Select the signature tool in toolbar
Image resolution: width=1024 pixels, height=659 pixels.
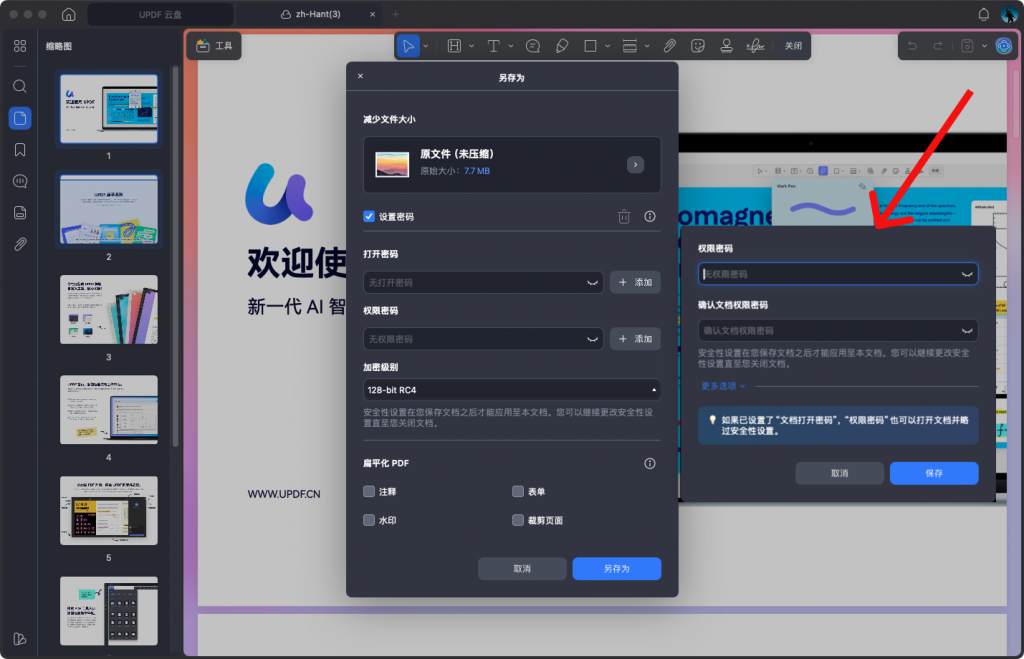point(755,46)
